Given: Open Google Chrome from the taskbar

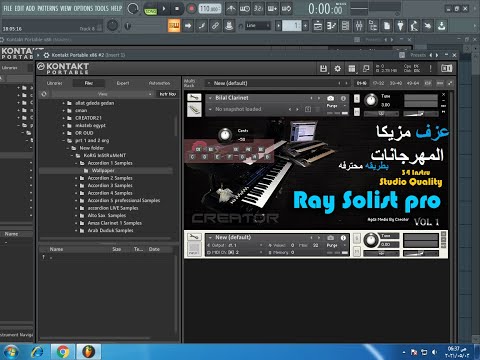Looking at the screenshot, I should 63,352.
